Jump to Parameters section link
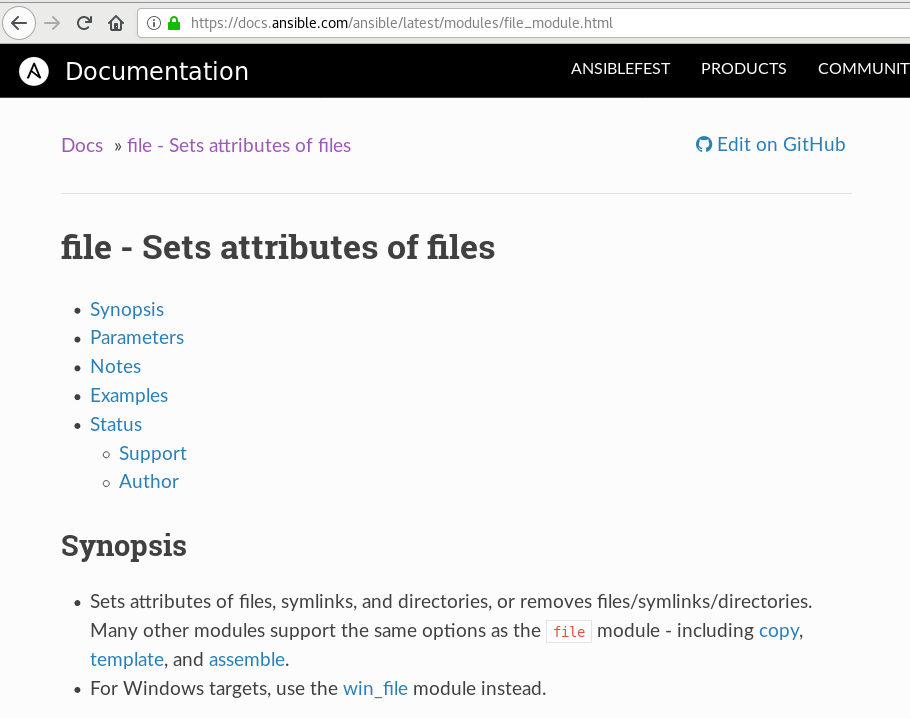The image size is (910, 718). (137, 338)
